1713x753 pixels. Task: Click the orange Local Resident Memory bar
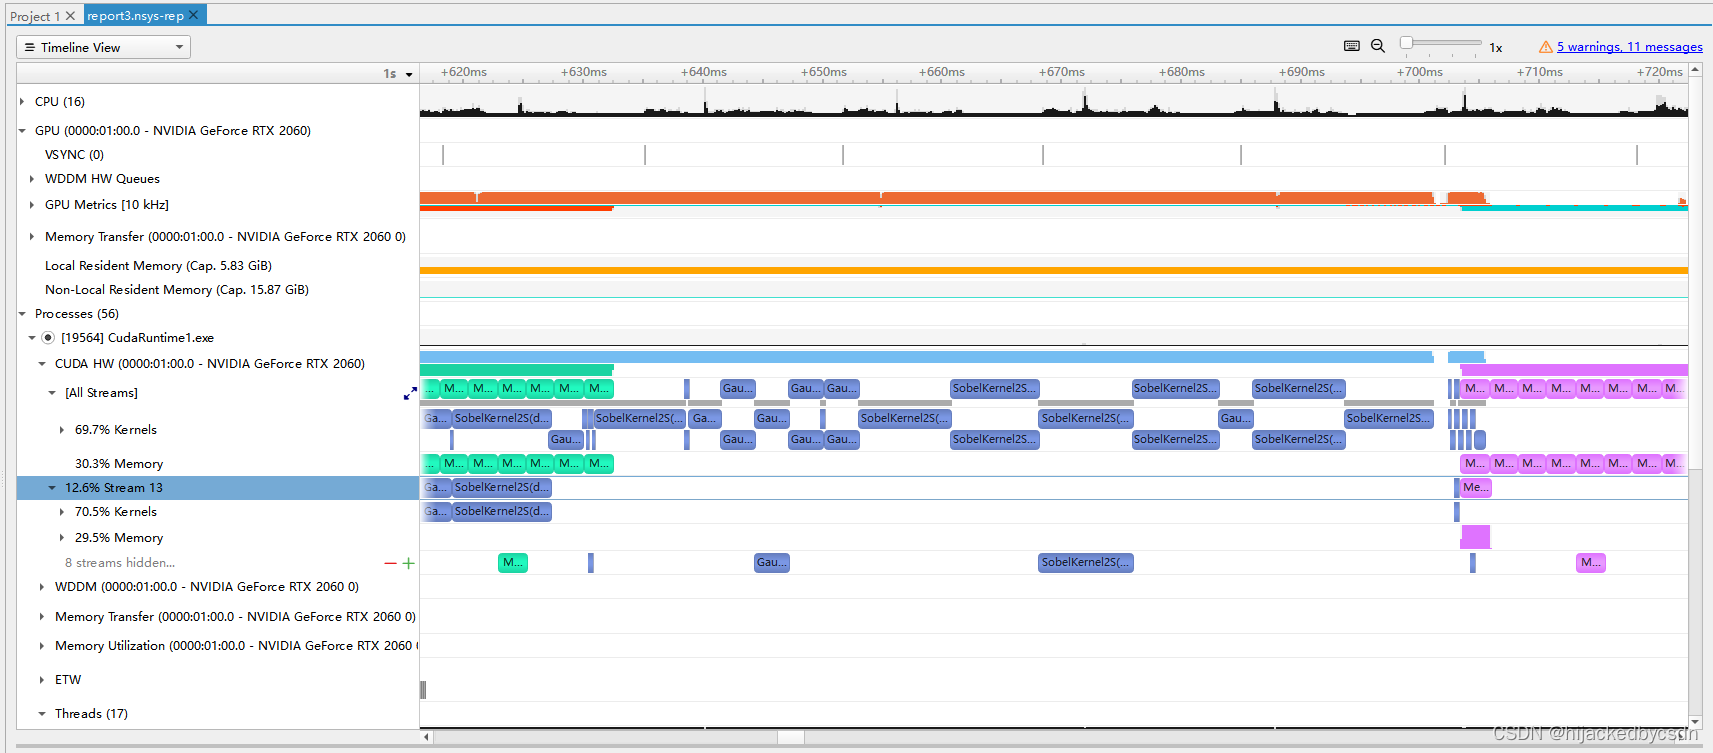[x=1053, y=271]
